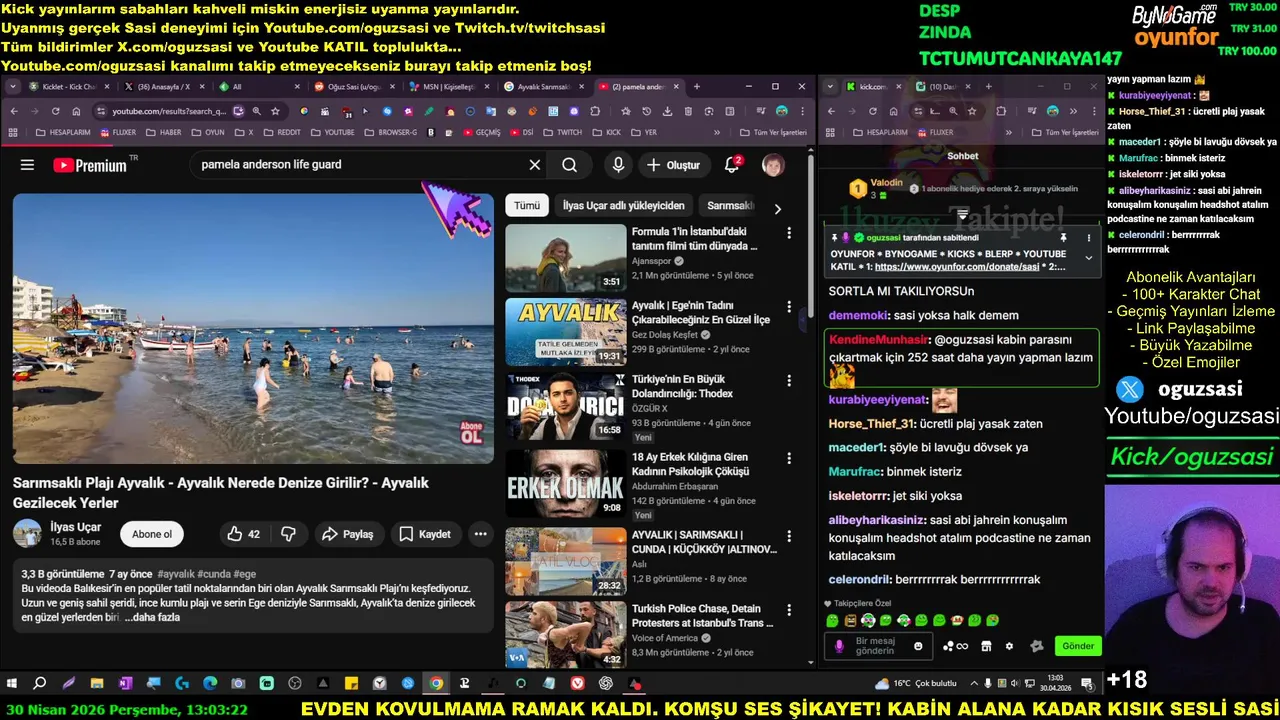Dislike the Sarımsaklı Plajı video

pyautogui.click(x=288, y=534)
